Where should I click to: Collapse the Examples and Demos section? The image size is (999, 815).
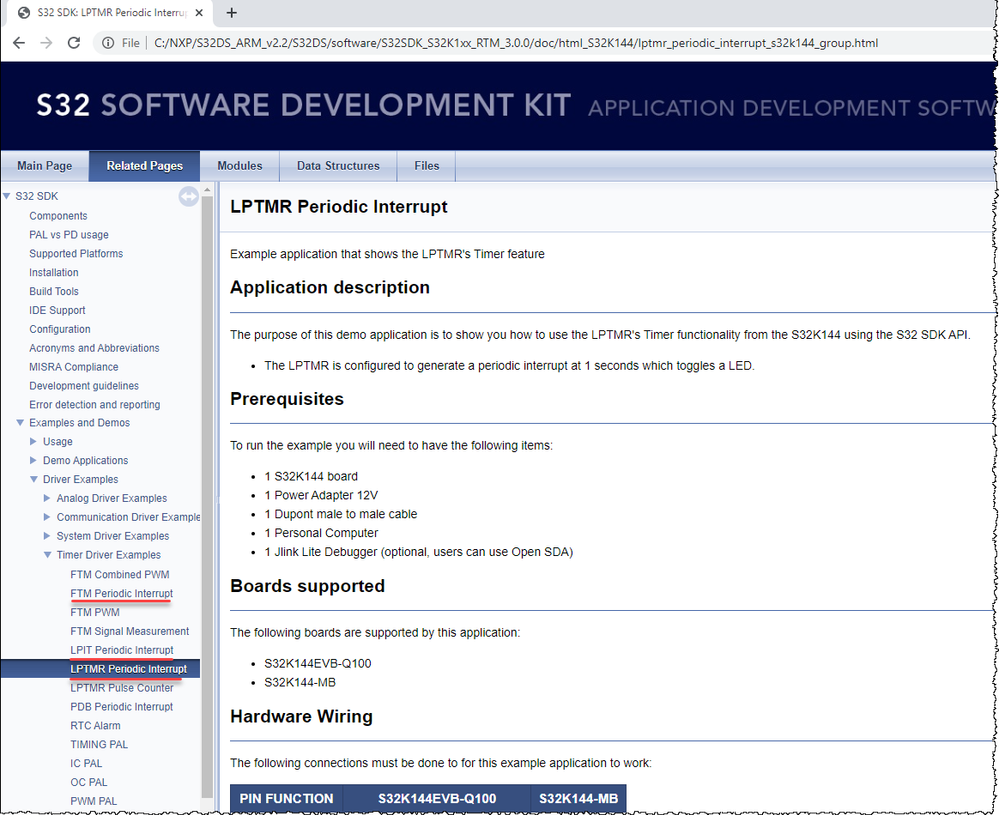point(19,422)
